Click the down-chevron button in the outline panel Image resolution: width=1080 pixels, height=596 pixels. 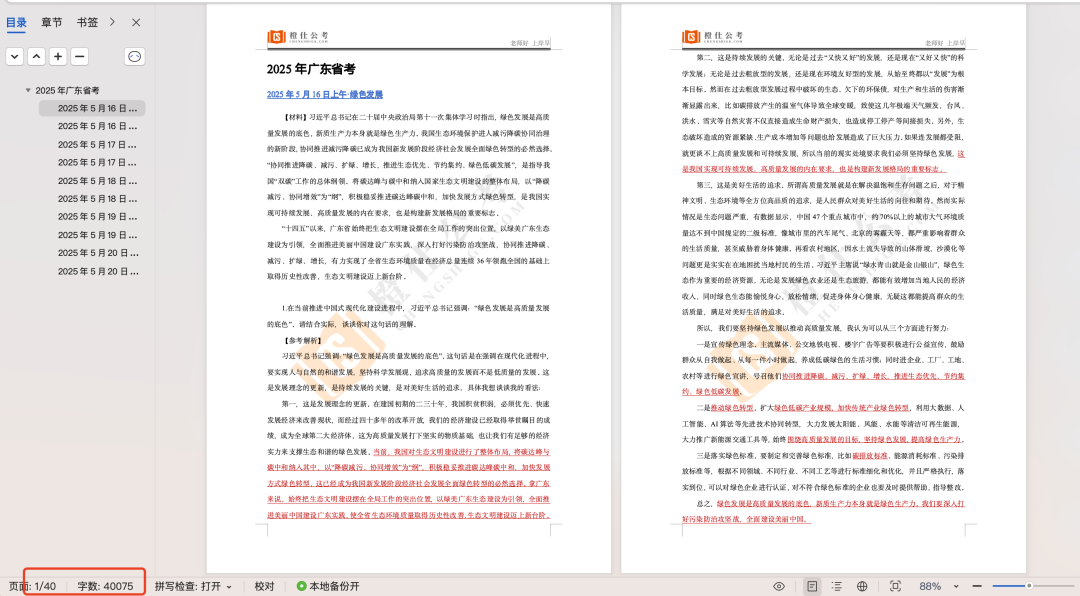pos(15,57)
